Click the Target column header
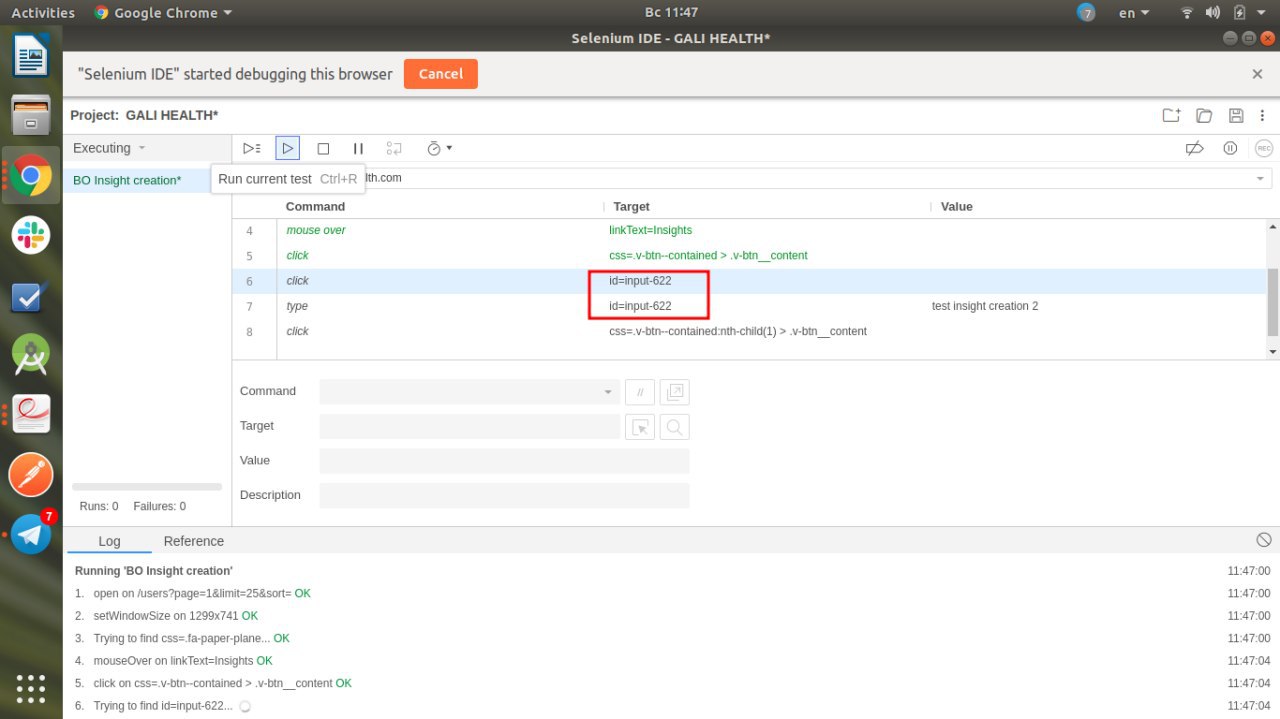This screenshot has height=719, width=1280. coord(631,206)
